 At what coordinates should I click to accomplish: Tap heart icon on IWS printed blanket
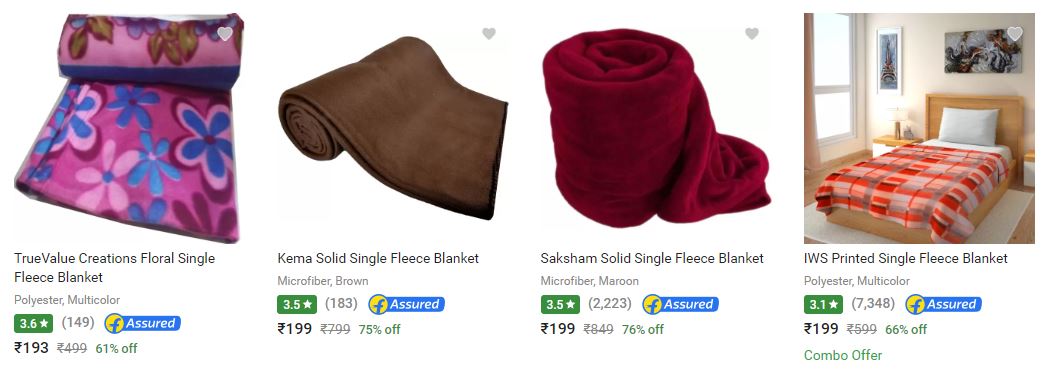tap(1015, 33)
